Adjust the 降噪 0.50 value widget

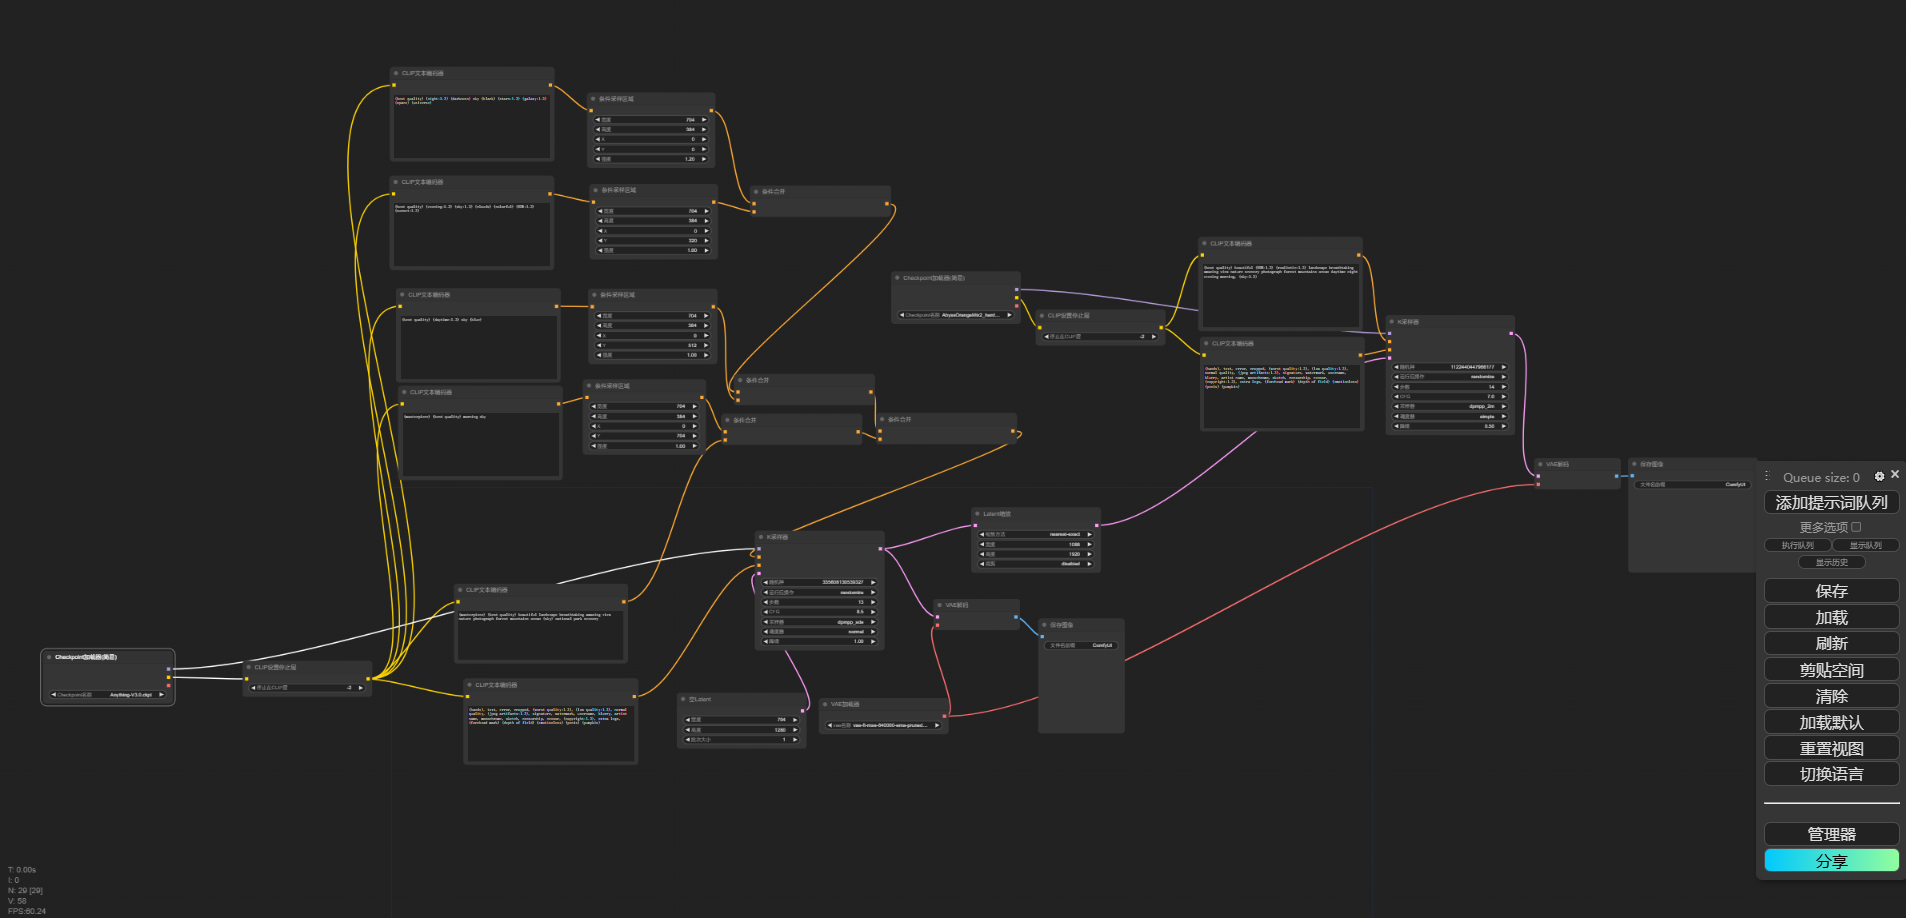point(1450,426)
